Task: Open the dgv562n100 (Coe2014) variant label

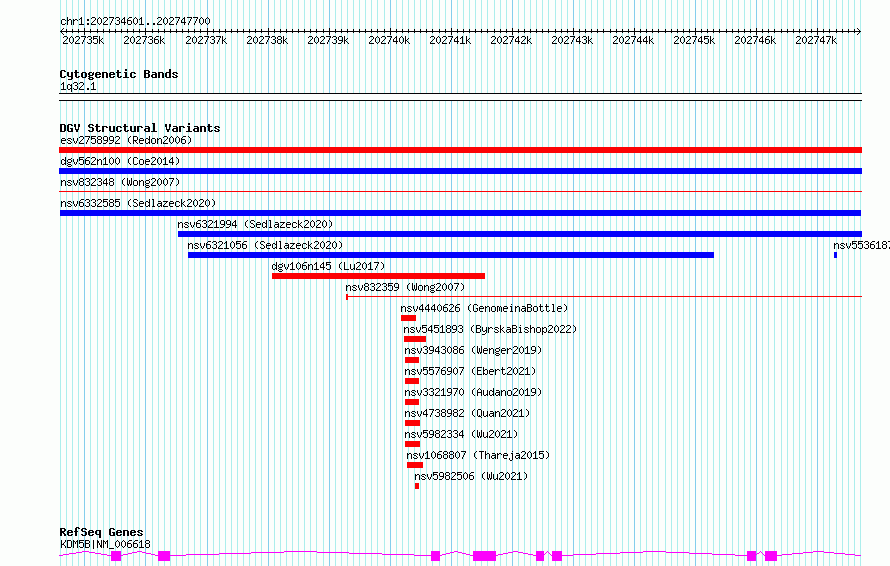Action: coord(120,161)
